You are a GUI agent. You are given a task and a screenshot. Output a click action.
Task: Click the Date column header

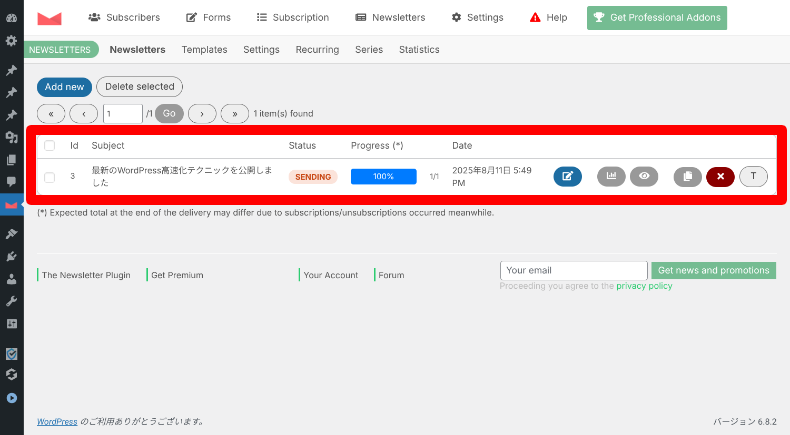(462, 146)
